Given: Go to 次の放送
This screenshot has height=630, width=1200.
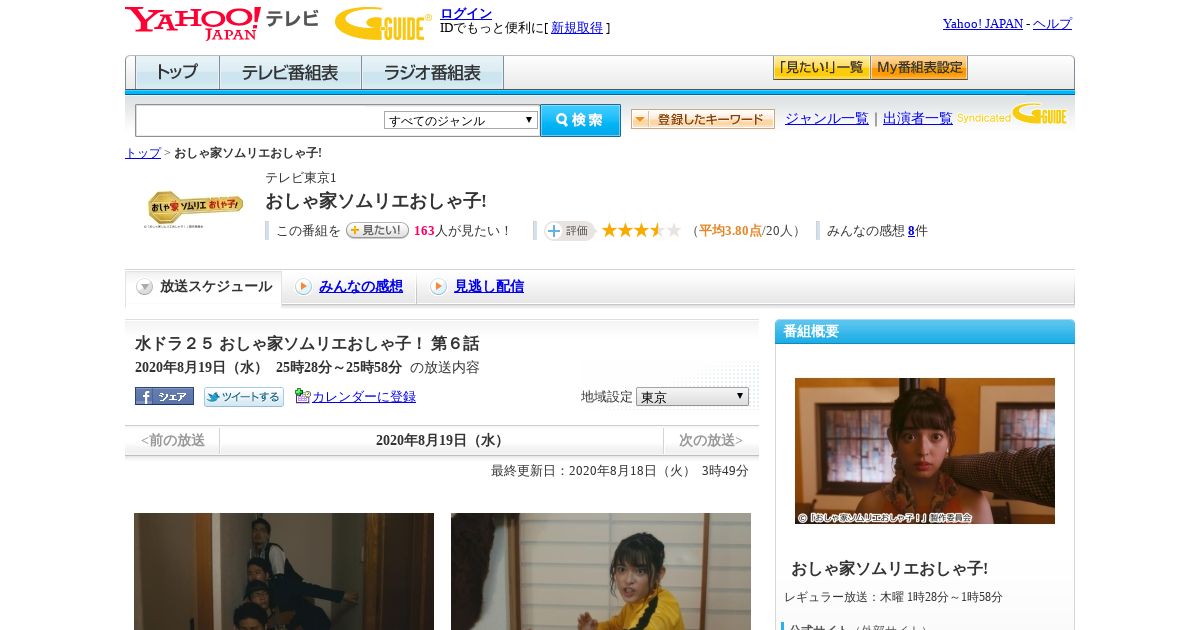Looking at the screenshot, I should point(711,440).
